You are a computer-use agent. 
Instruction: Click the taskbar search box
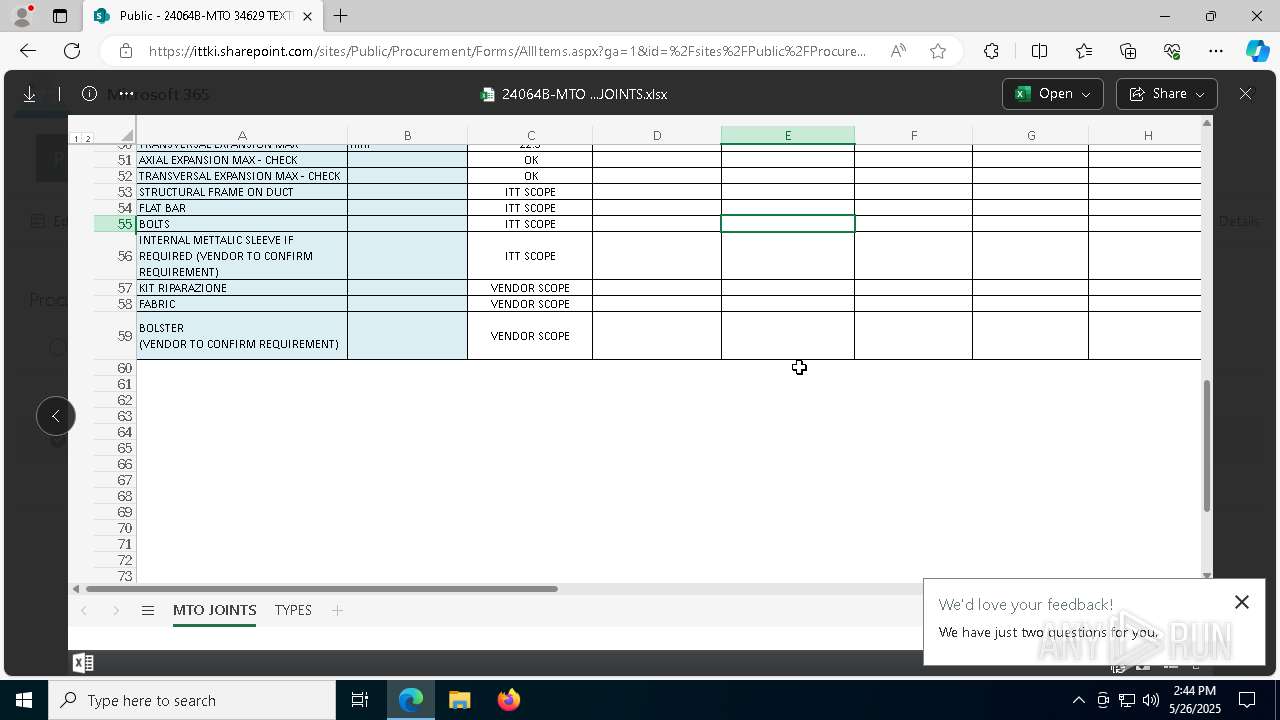pyautogui.click(x=192, y=700)
